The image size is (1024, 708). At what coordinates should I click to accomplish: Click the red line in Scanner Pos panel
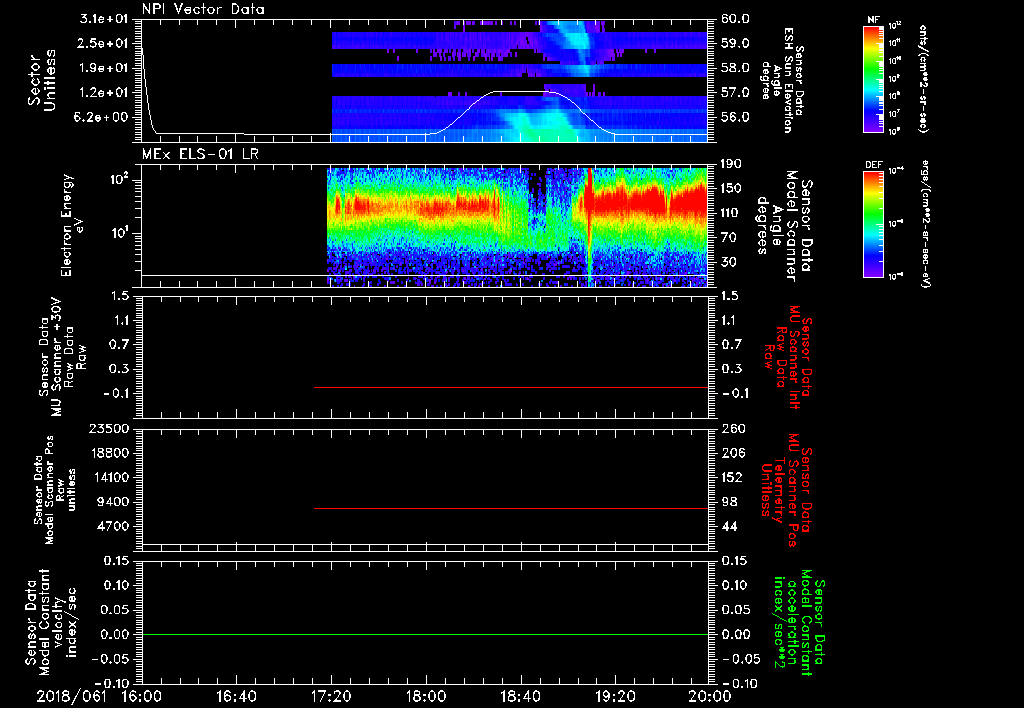[x=511, y=508]
